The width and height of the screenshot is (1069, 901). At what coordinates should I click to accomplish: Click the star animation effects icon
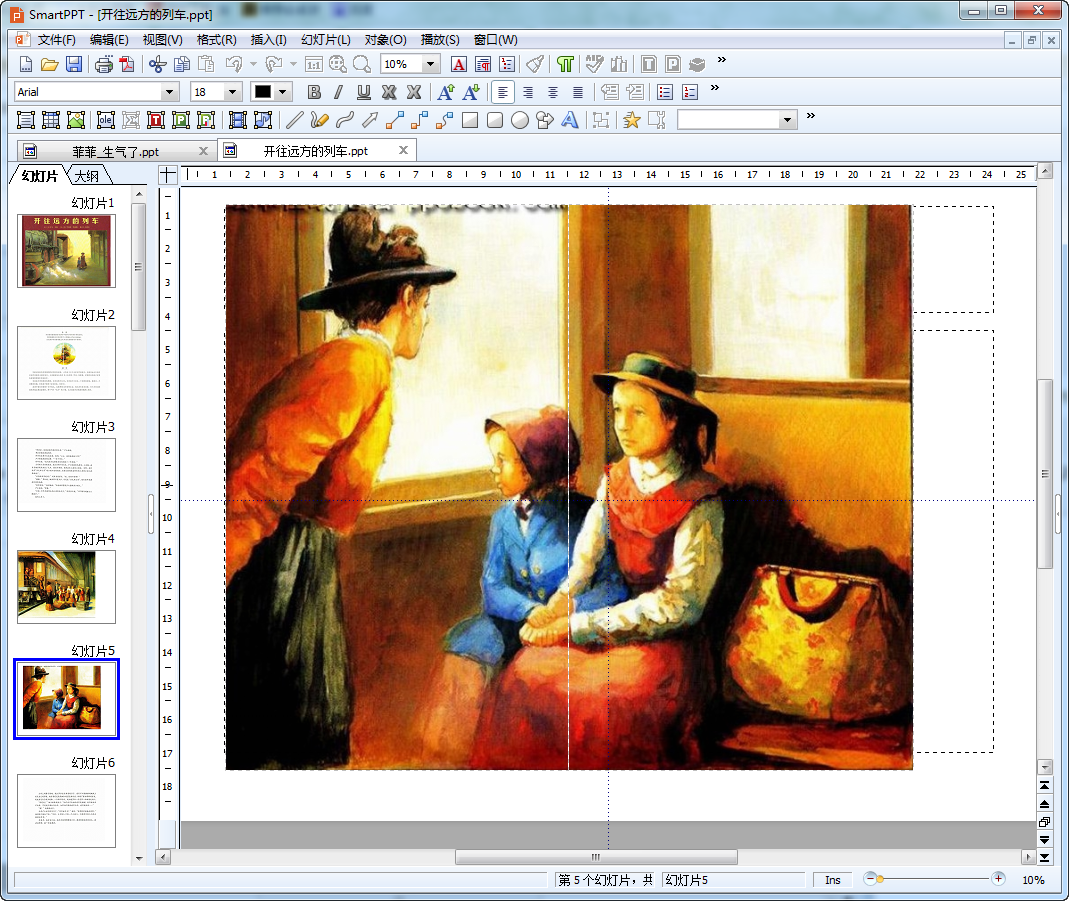point(632,120)
